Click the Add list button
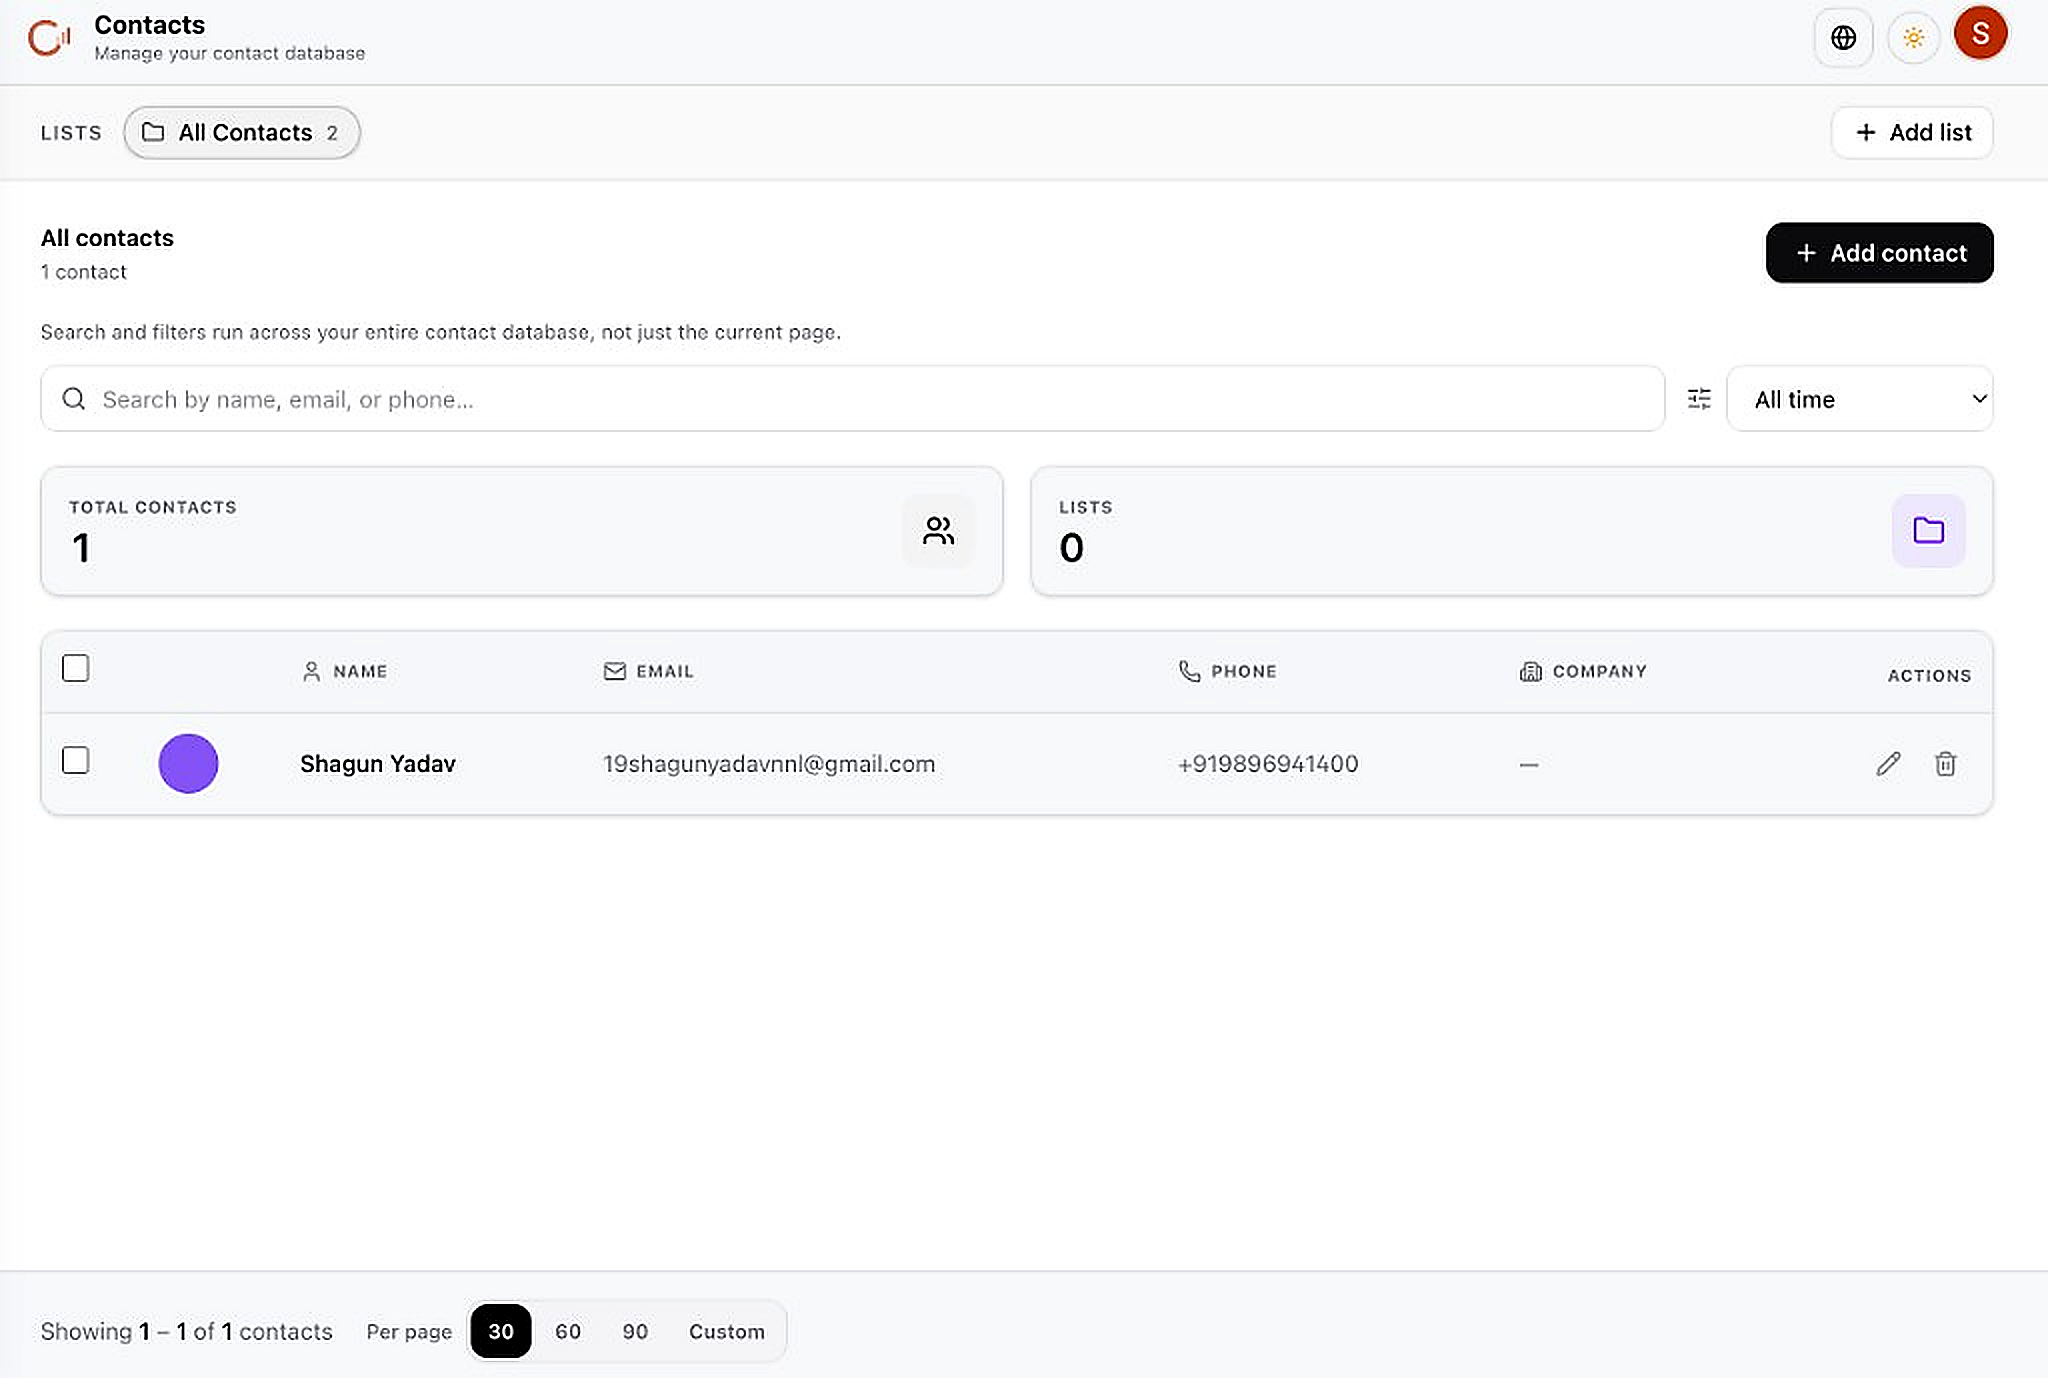2048x1378 pixels. coord(1912,132)
